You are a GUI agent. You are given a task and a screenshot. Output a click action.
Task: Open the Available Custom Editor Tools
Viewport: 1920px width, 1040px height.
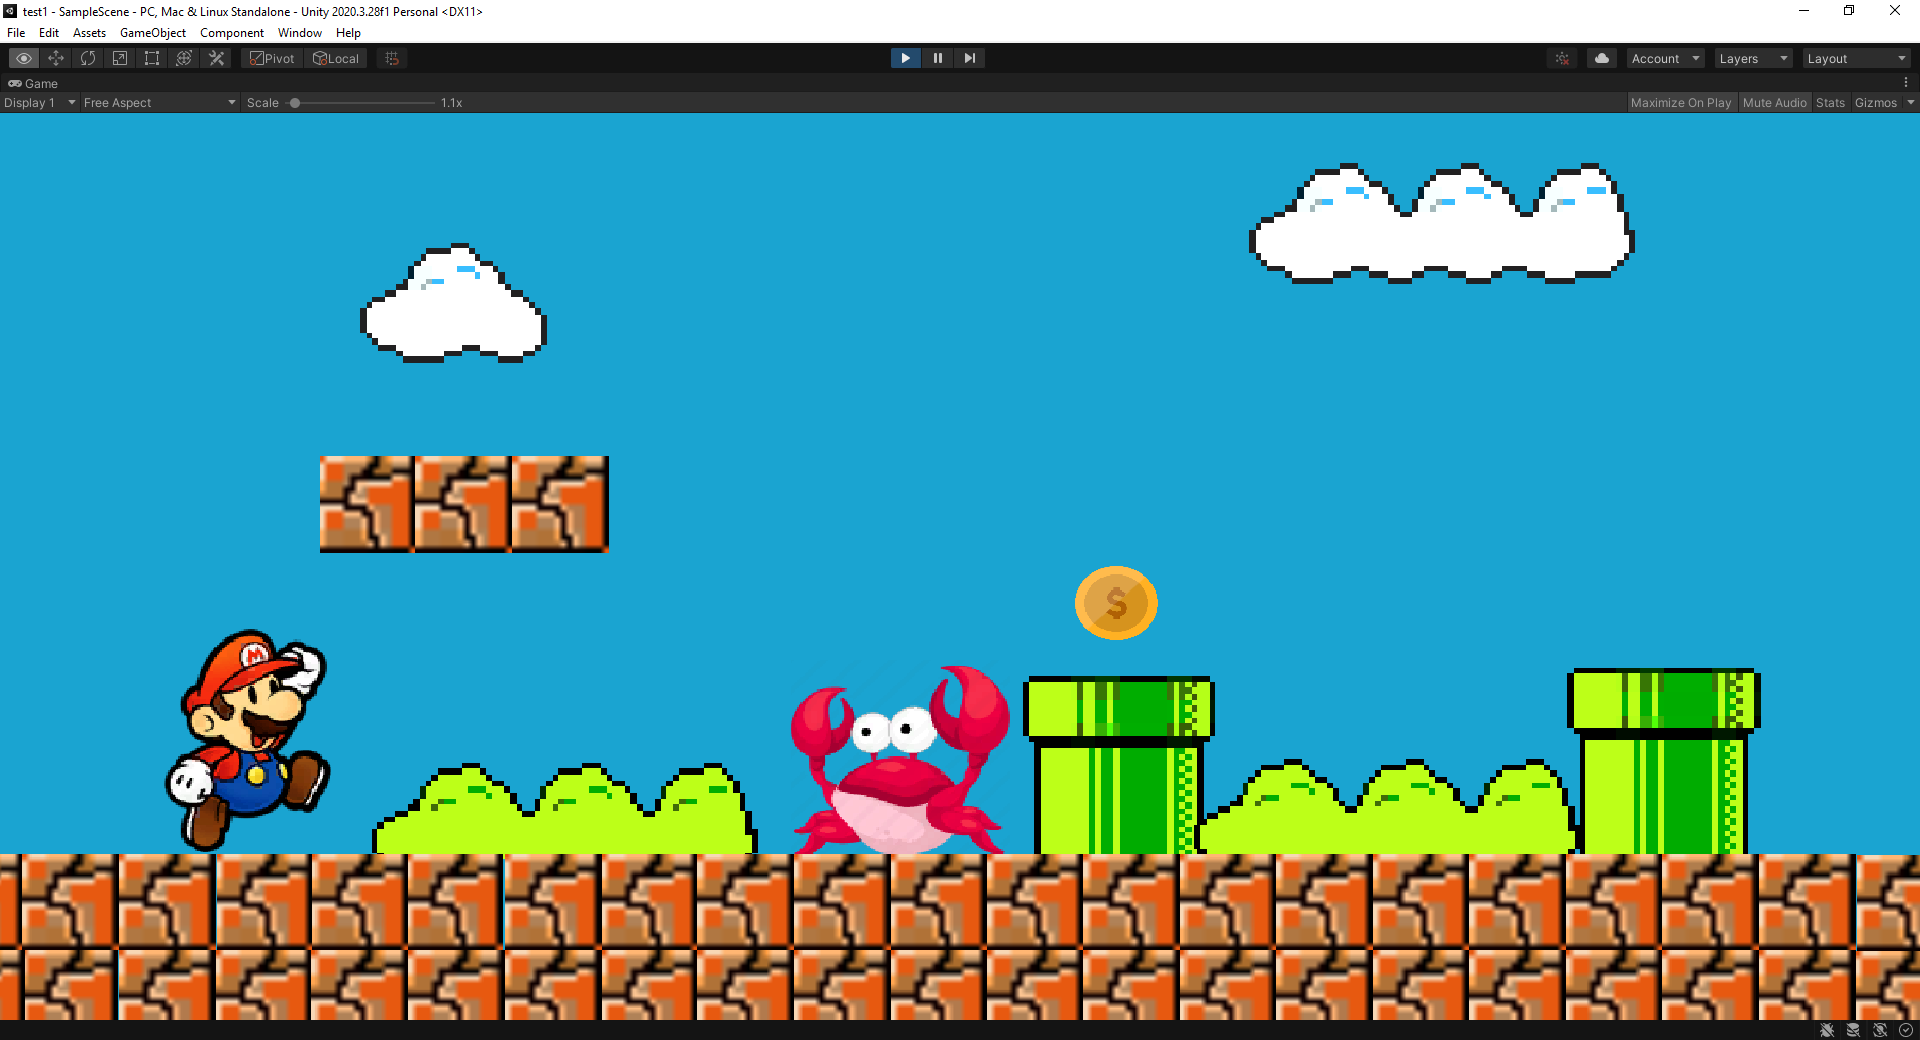[216, 58]
